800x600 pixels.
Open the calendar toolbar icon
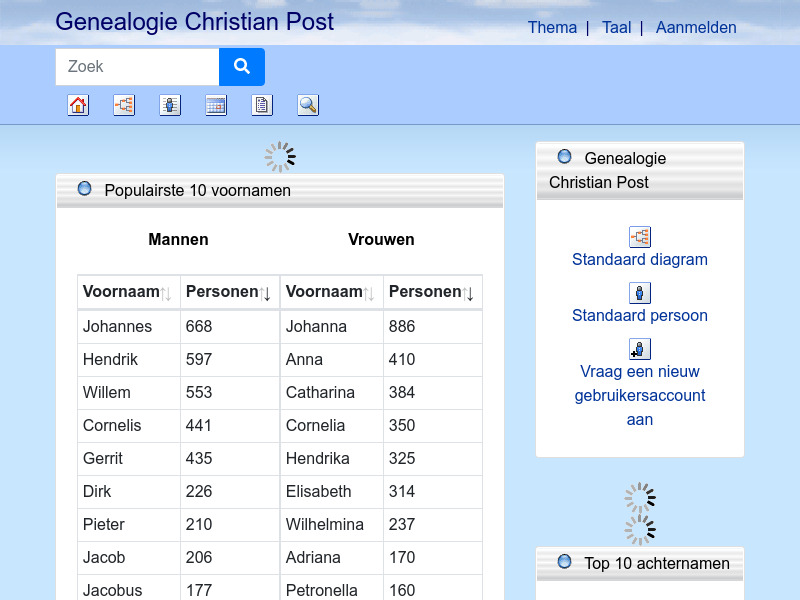click(x=216, y=105)
